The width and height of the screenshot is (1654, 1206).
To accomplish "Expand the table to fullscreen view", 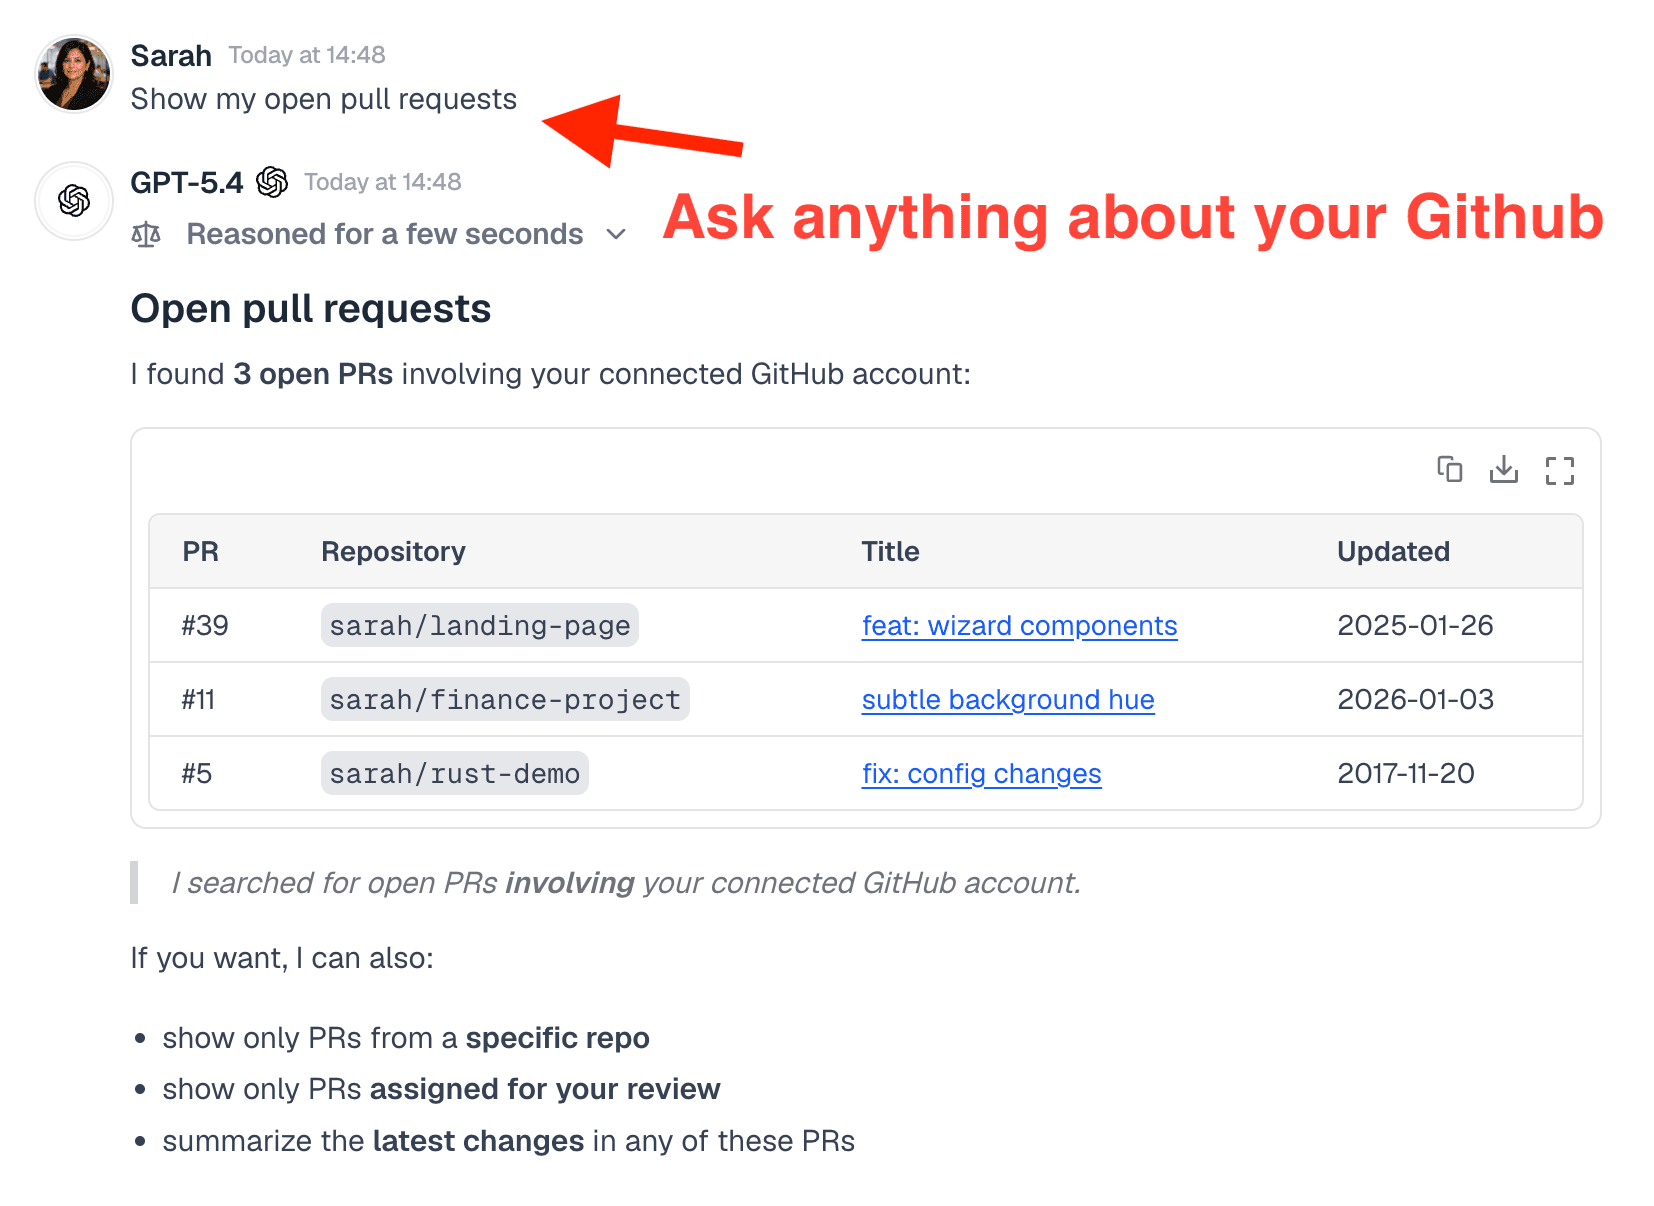I will pyautogui.click(x=1559, y=470).
